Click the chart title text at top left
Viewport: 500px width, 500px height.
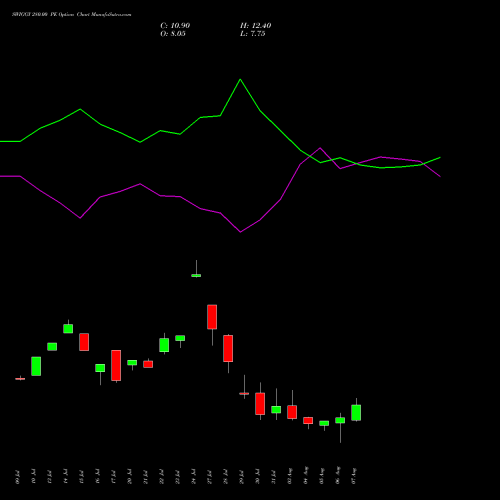72,14
